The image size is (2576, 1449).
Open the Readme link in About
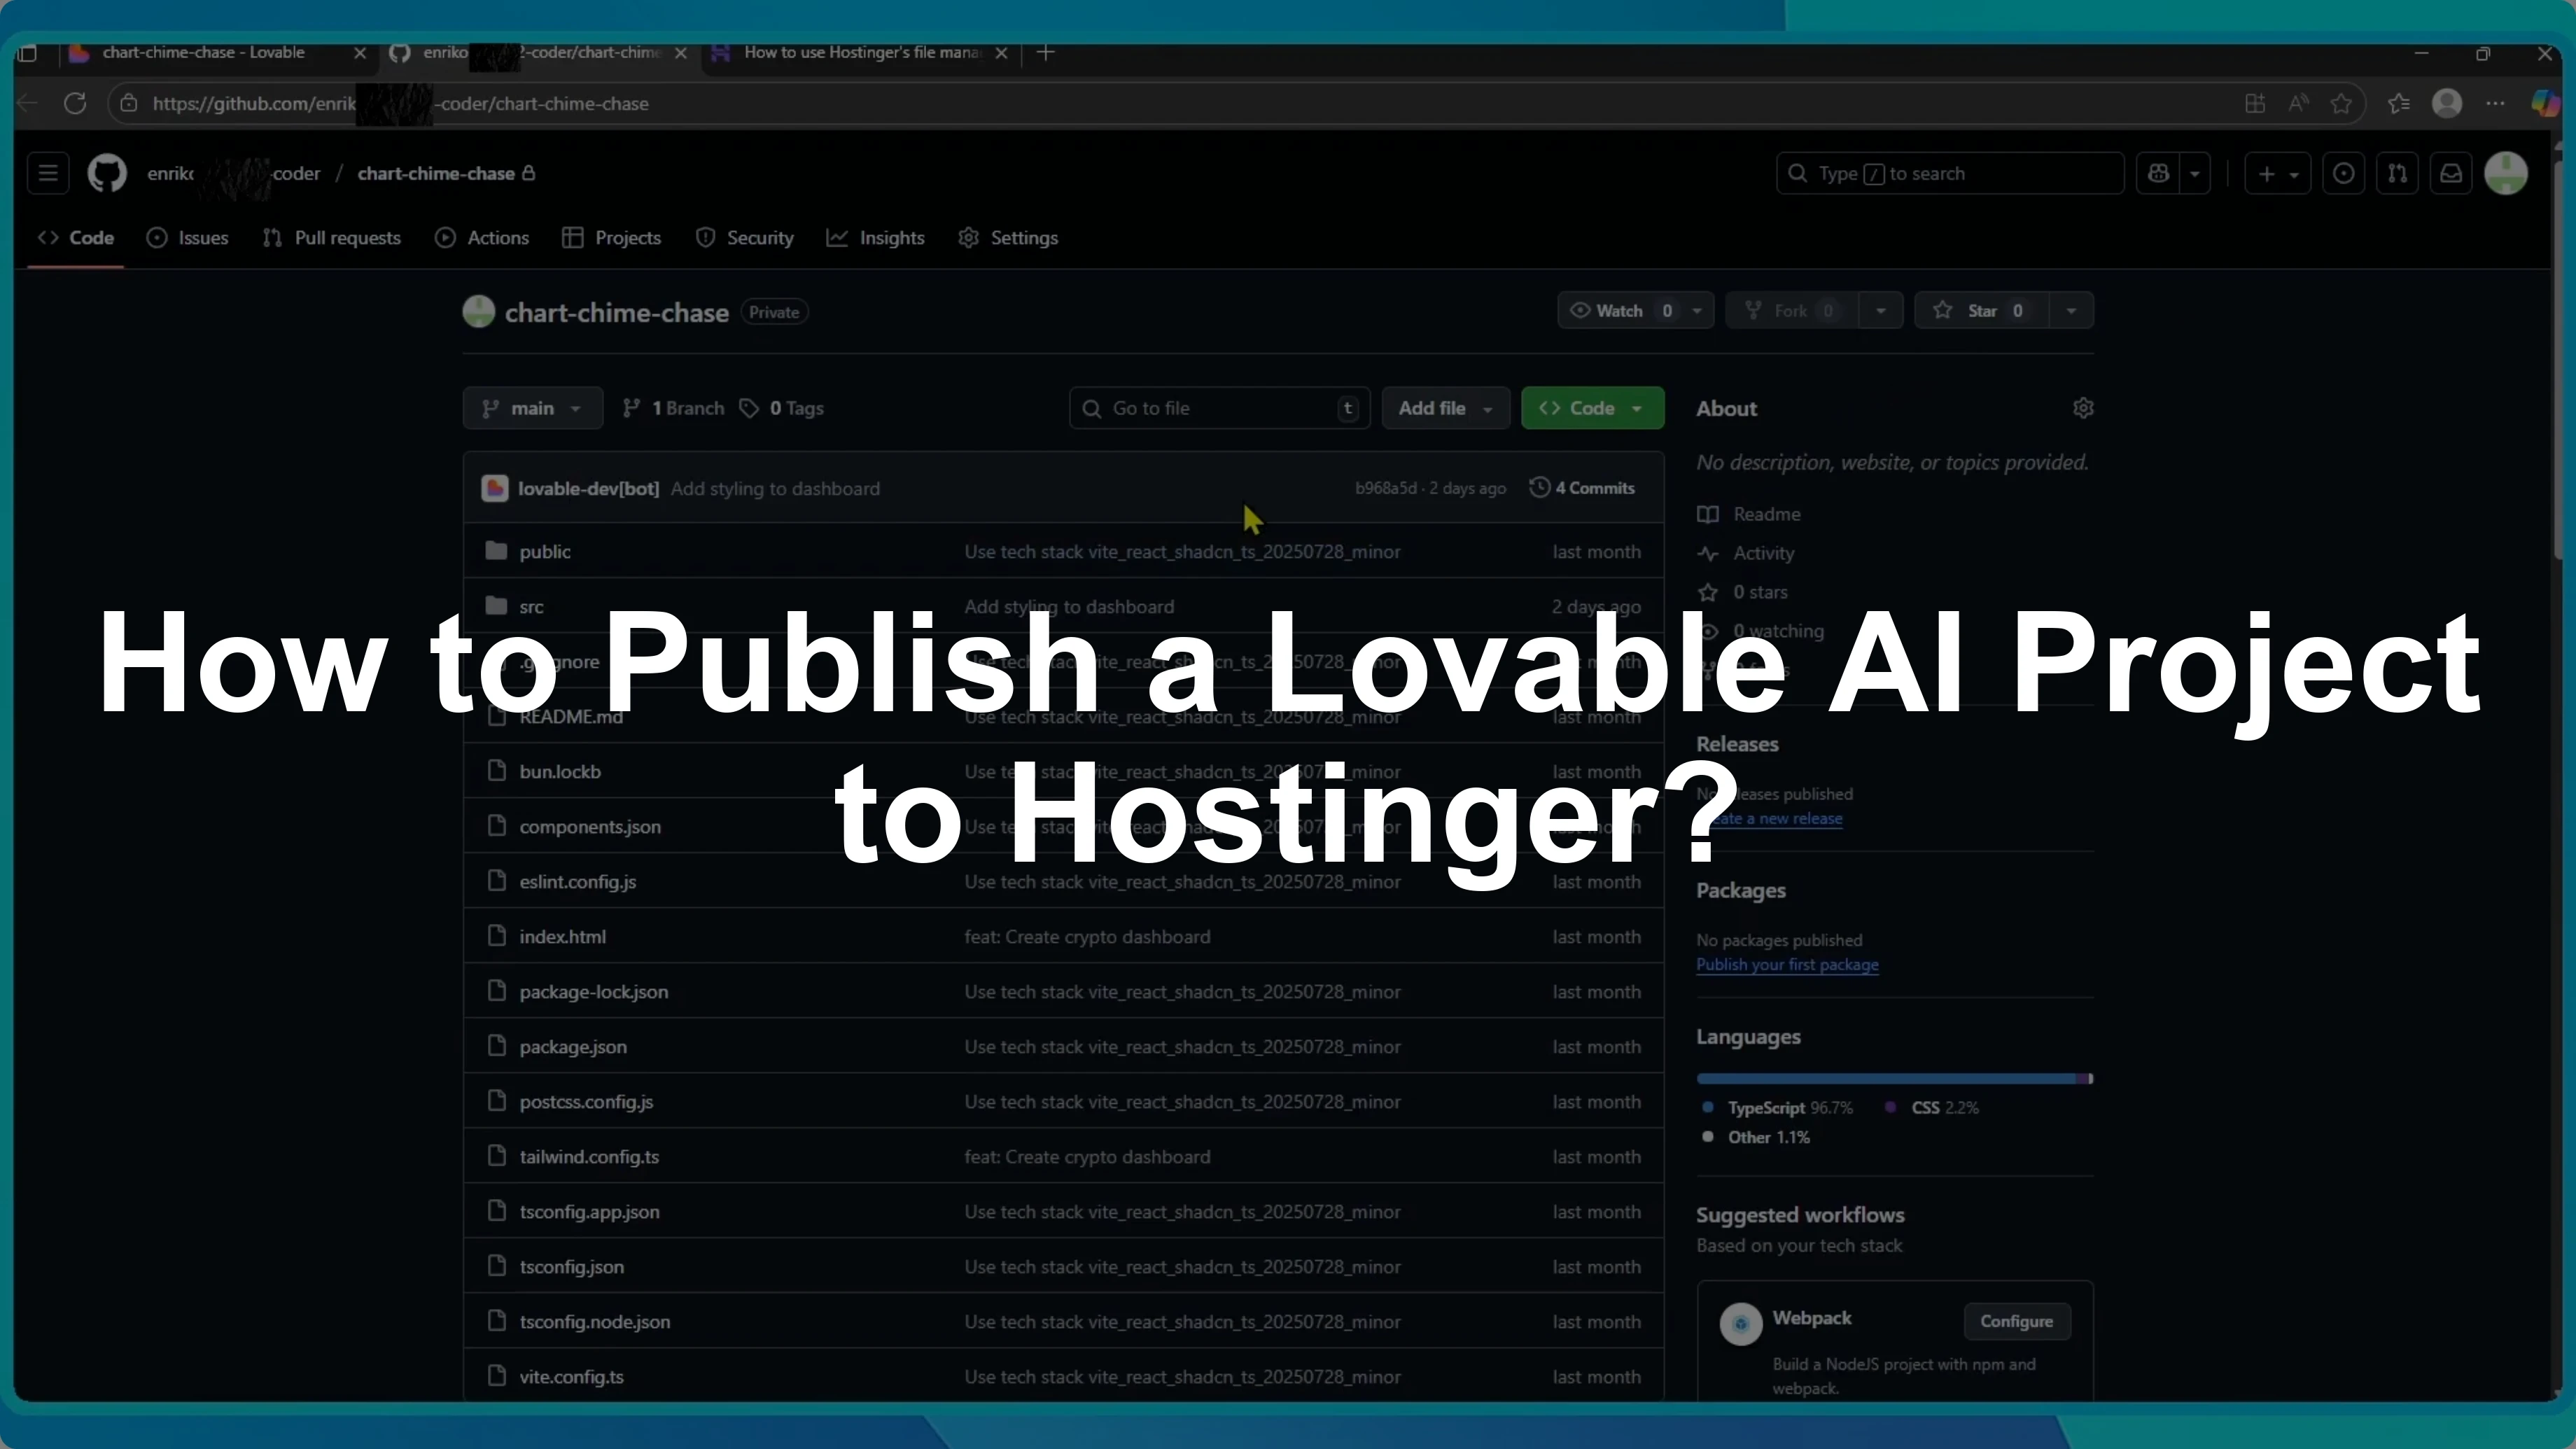1749,514
